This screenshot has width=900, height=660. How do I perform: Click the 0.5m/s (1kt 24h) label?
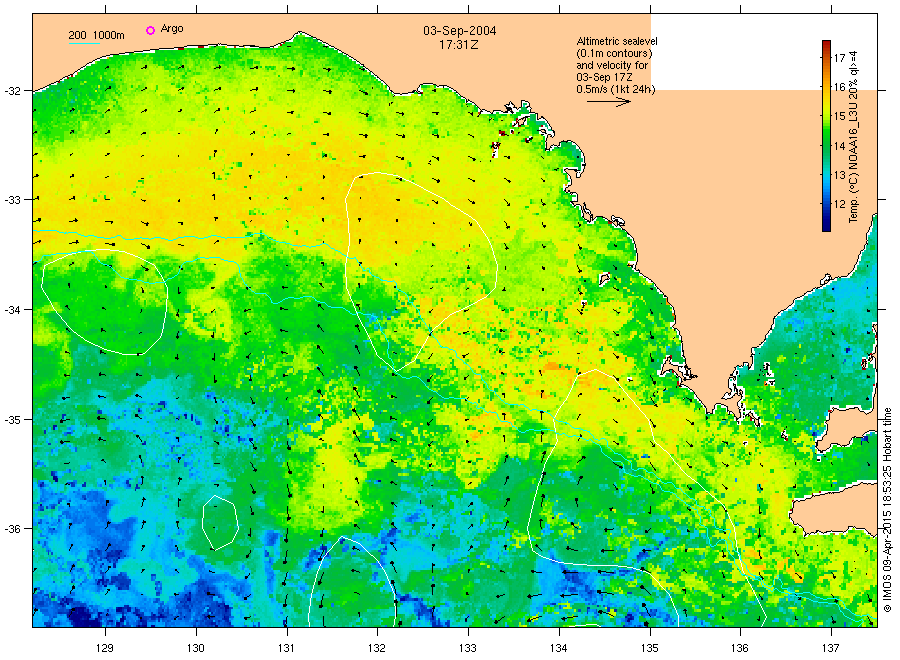(615, 90)
